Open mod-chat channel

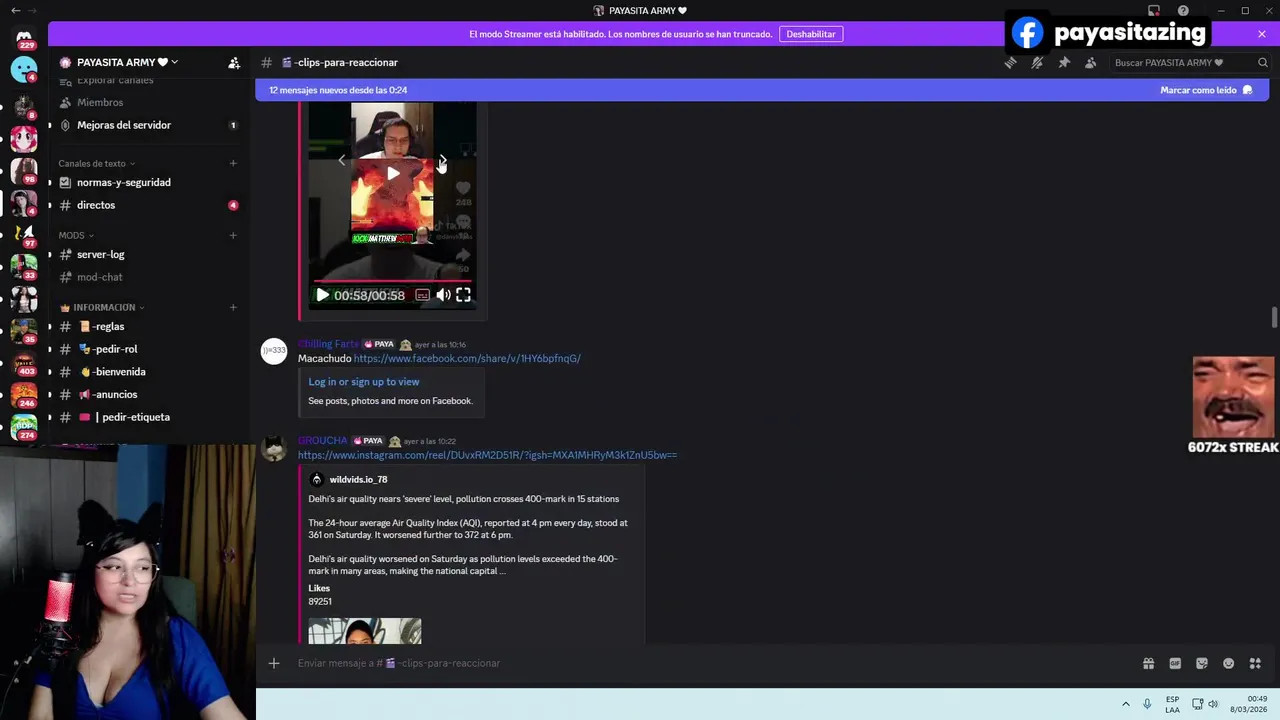100,277
